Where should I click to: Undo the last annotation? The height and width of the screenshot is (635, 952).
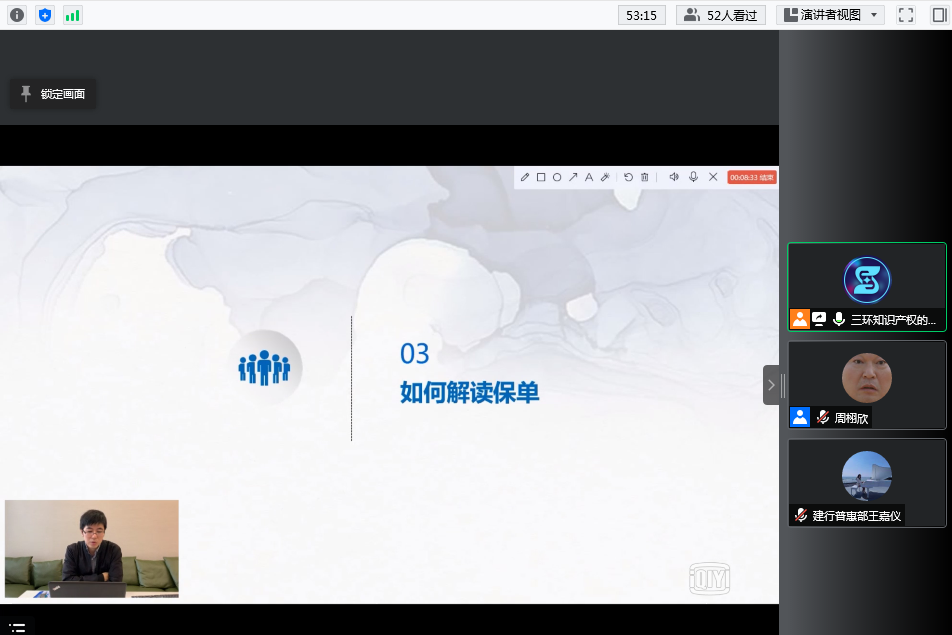(629, 177)
